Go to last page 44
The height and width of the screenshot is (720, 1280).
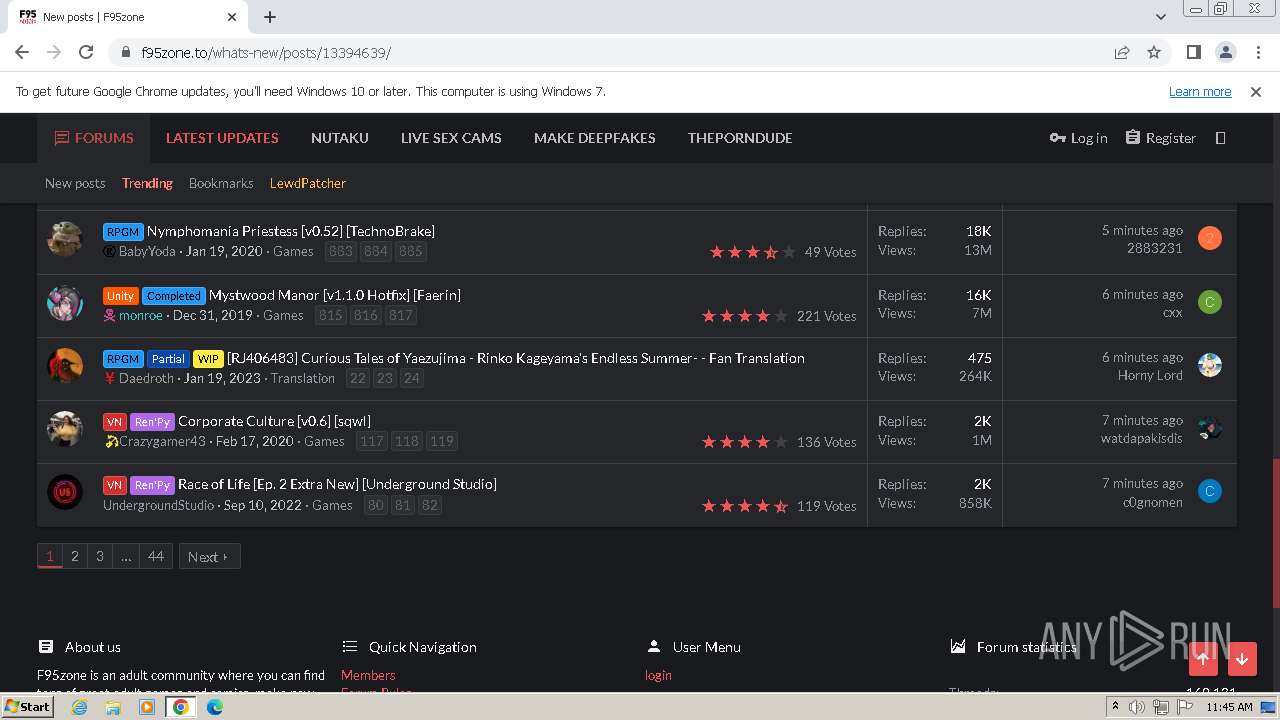156,556
